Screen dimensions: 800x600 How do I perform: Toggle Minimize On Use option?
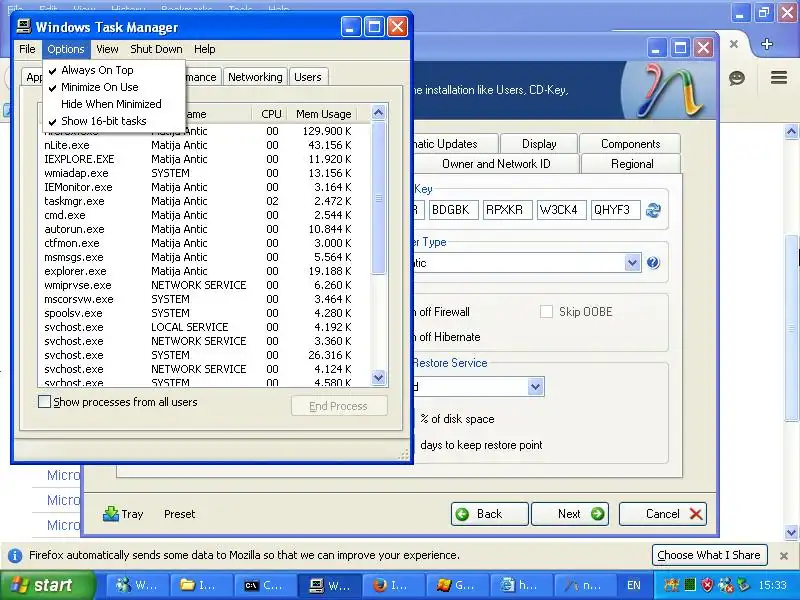pos(114,87)
